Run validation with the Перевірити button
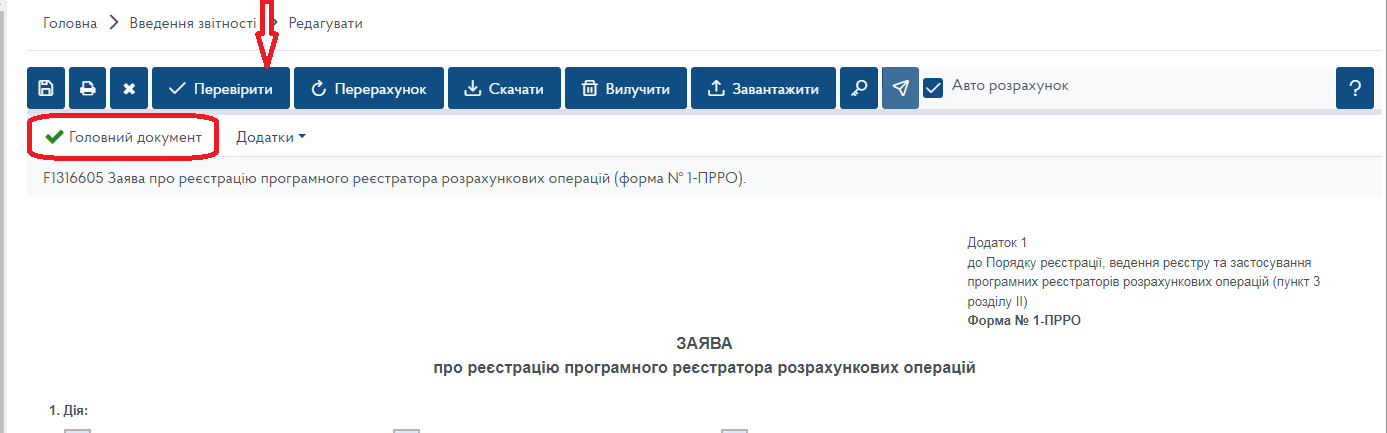1387x433 pixels. 220,89
